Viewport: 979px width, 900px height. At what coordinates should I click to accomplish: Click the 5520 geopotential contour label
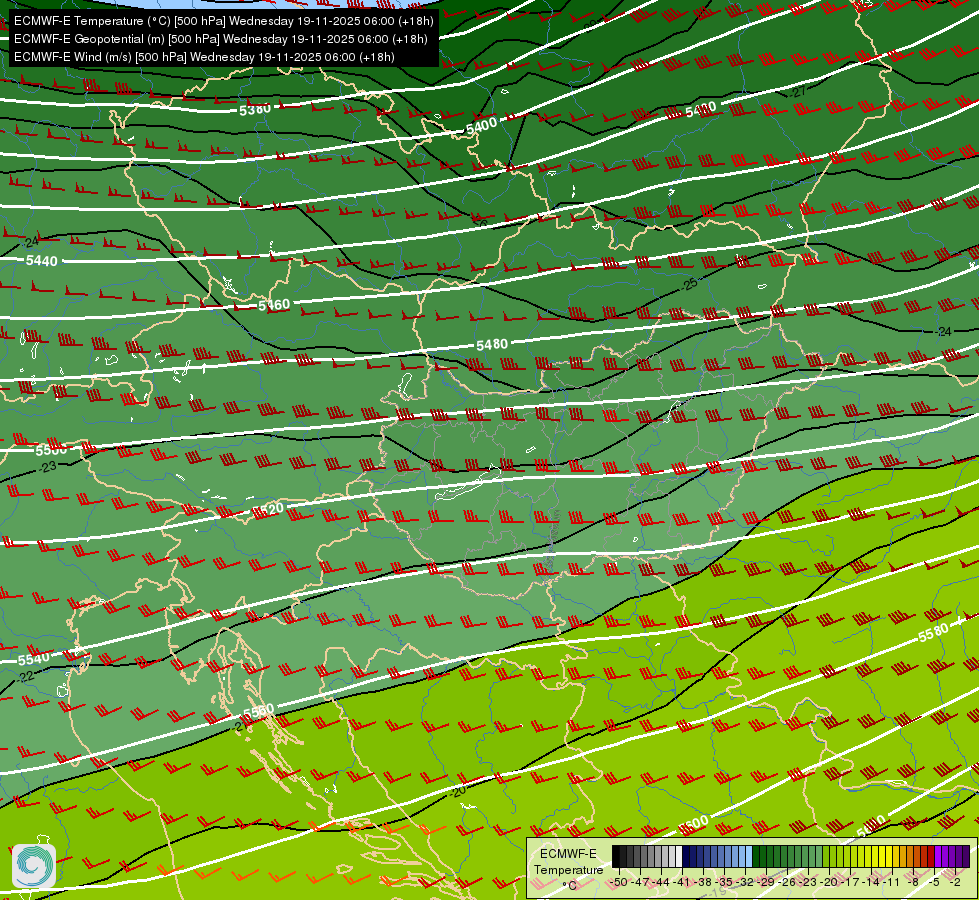(268, 510)
